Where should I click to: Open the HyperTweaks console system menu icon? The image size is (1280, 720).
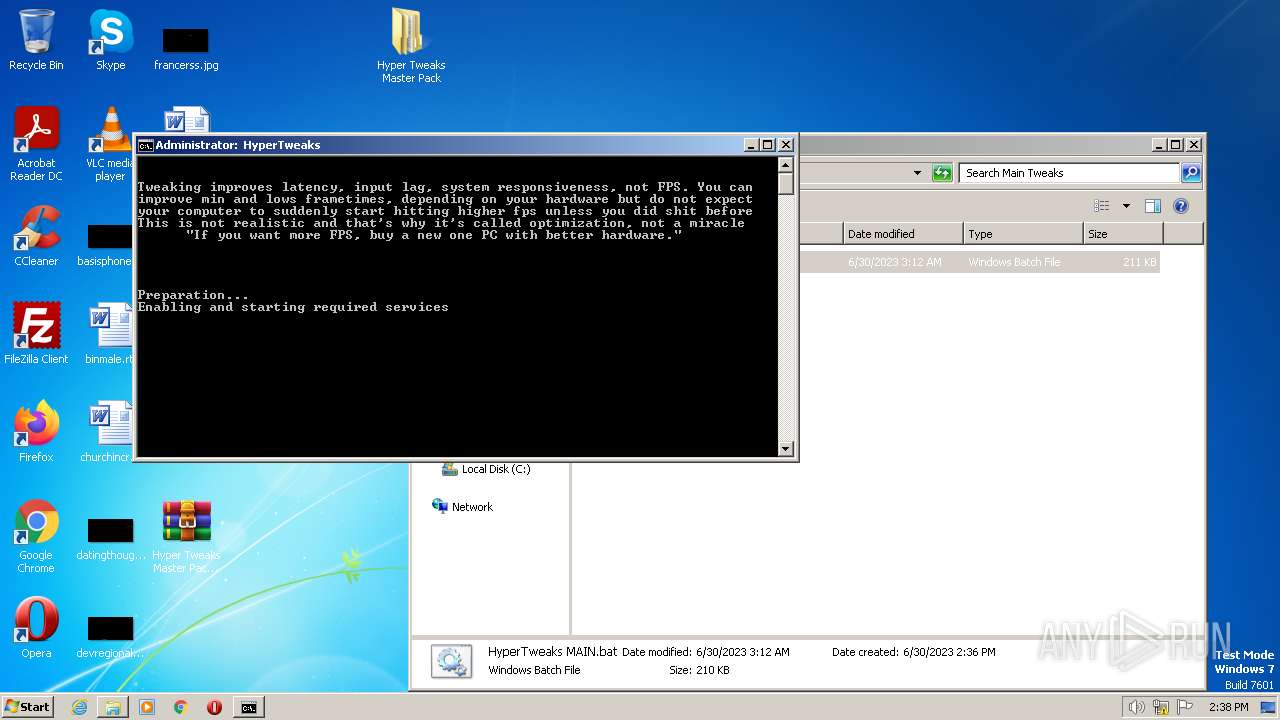point(145,145)
